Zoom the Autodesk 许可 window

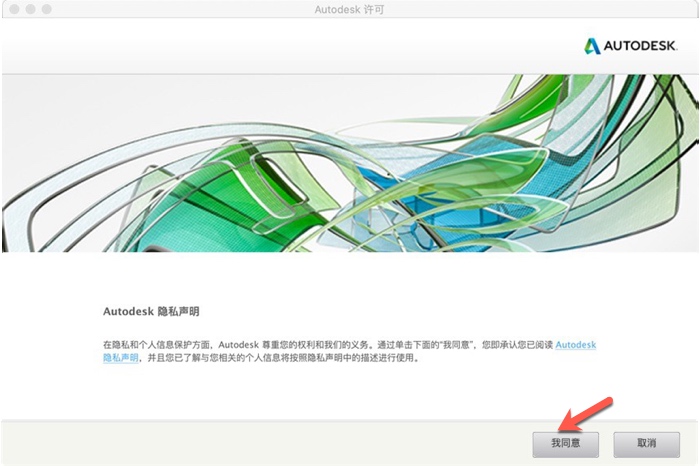tap(46, 9)
